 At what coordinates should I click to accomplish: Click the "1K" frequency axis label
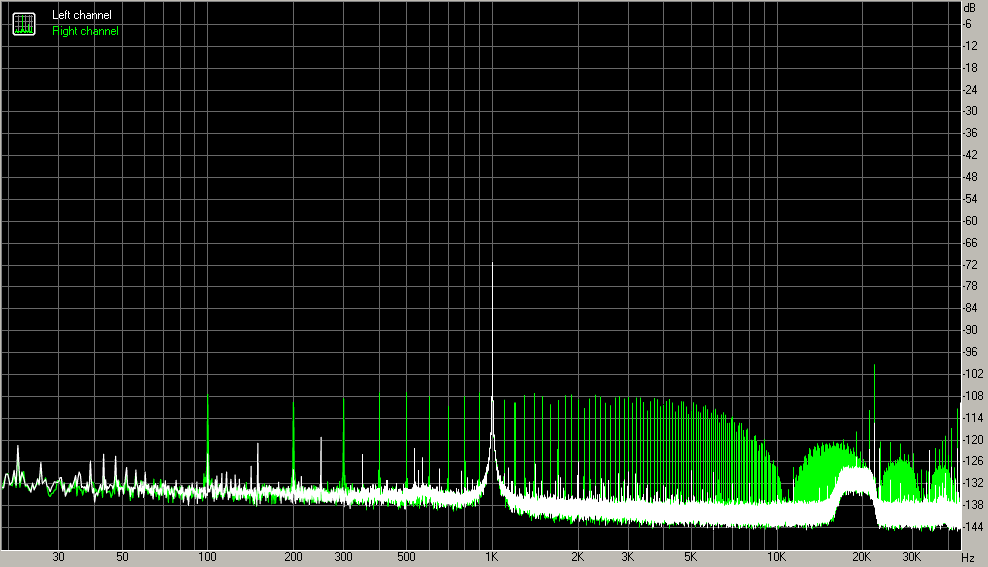(491, 557)
